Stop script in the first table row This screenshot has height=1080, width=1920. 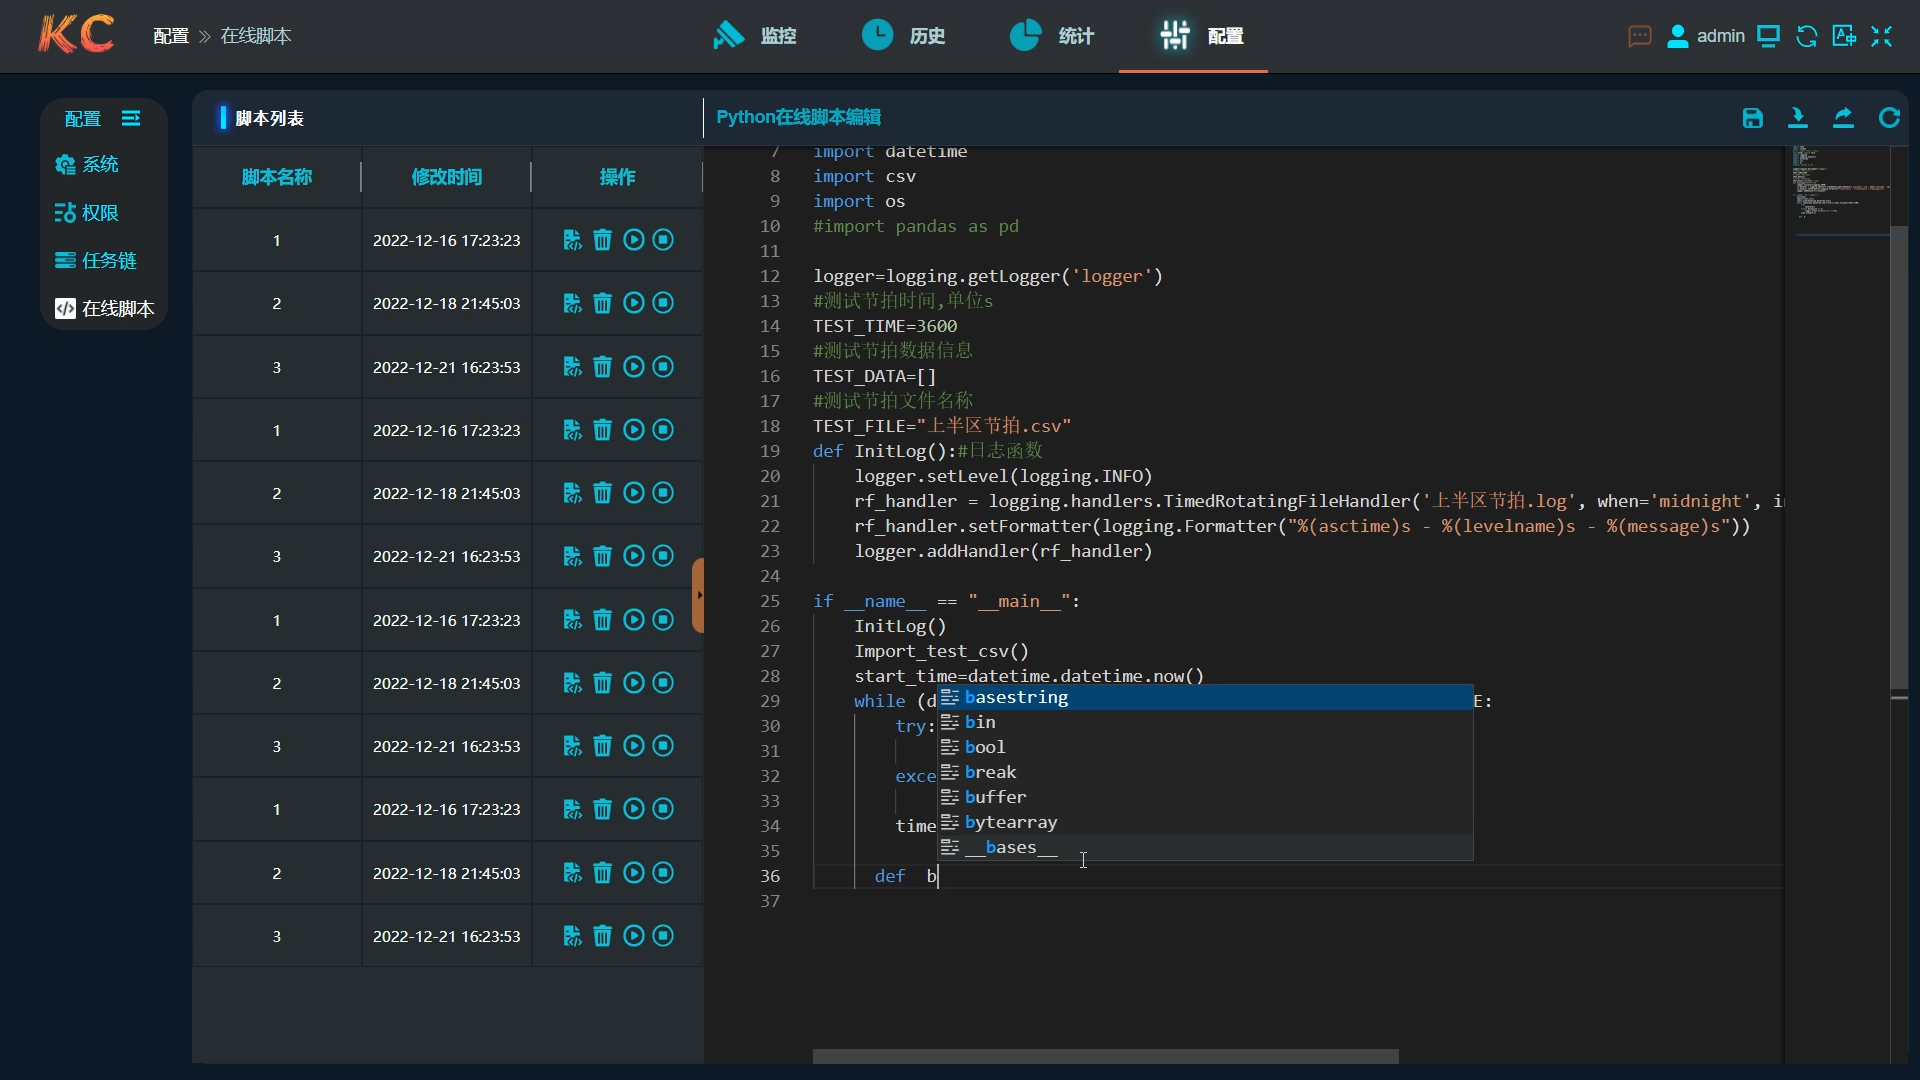pyautogui.click(x=663, y=240)
